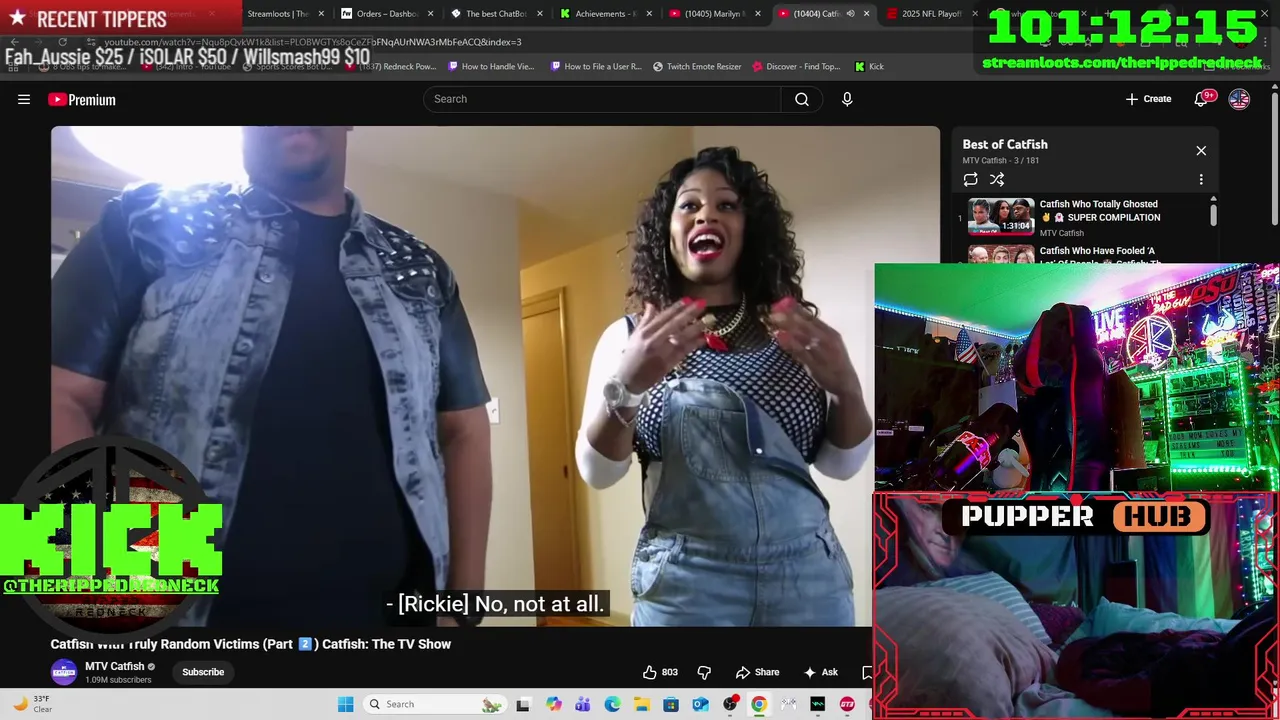Screen dimensions: 1280x720
Task: Click the video title 'Catfish With Truly Random Victims'
Action: (x=251, y=644)
